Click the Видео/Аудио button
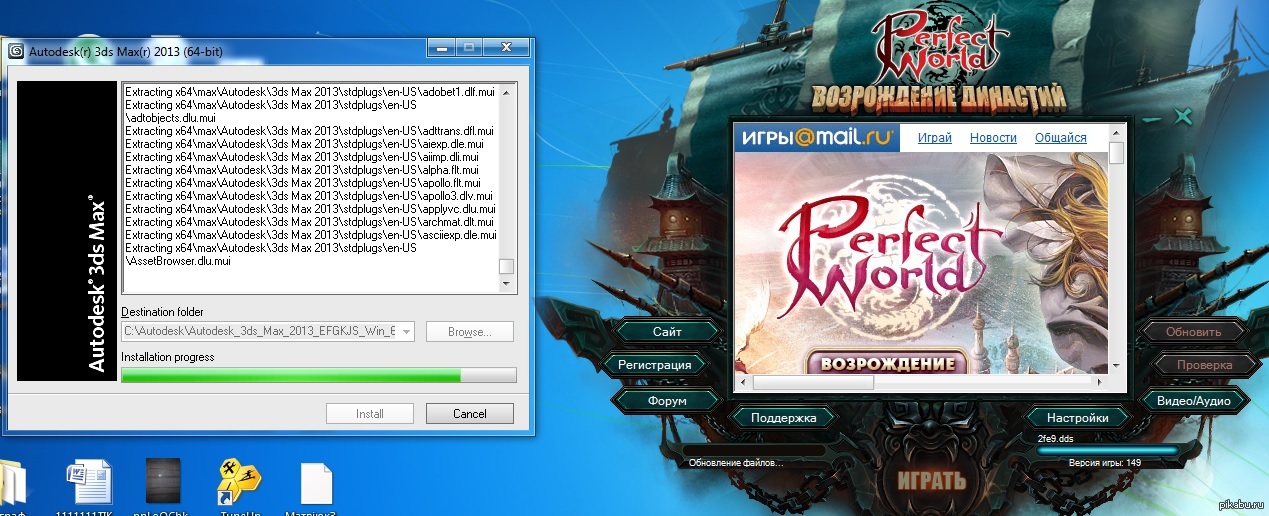 pyautogui.click(x=1196, y=401)
